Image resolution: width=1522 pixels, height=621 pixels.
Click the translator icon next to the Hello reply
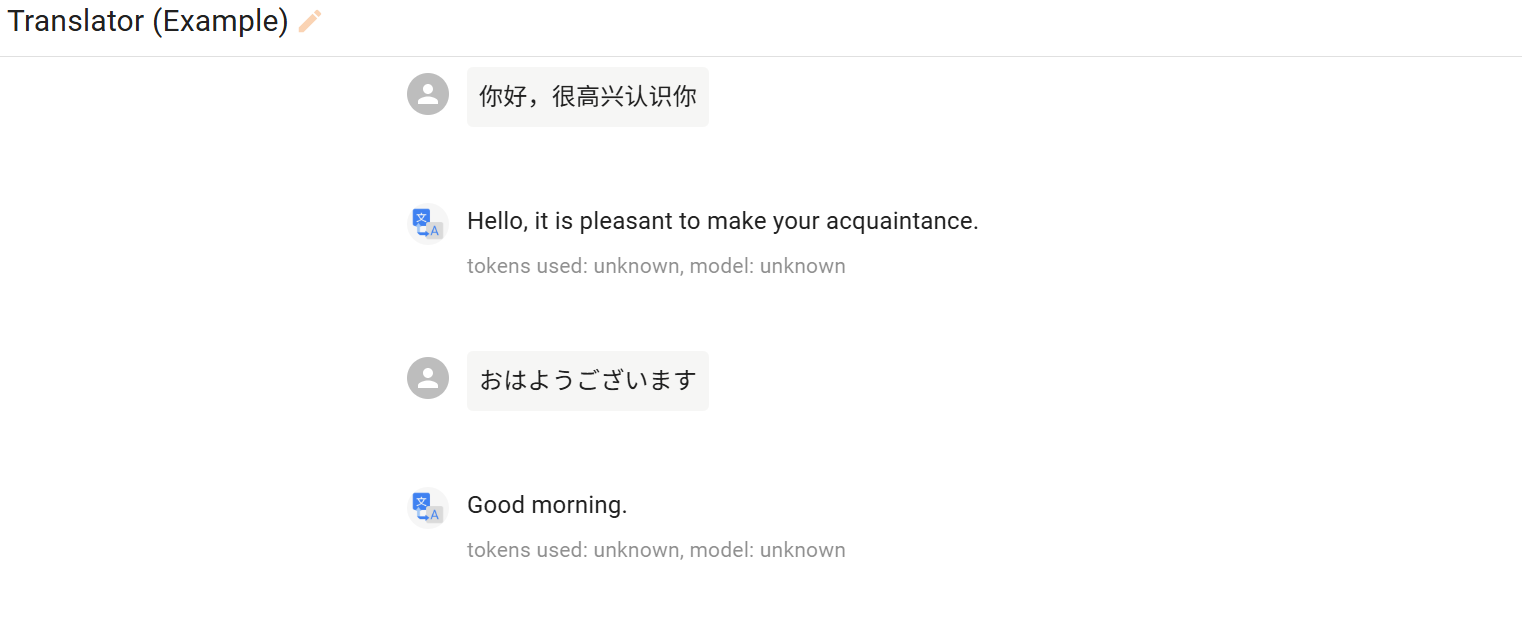tap(428, 223)
